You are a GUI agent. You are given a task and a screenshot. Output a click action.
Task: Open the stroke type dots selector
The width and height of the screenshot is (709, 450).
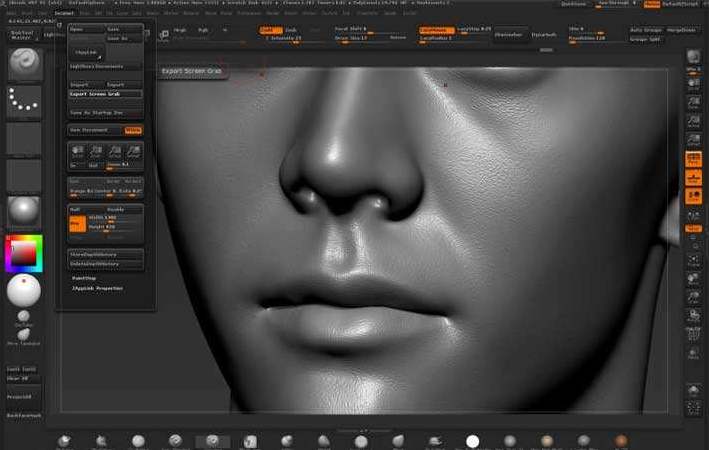pyautogui.click(x=24, y=100)
